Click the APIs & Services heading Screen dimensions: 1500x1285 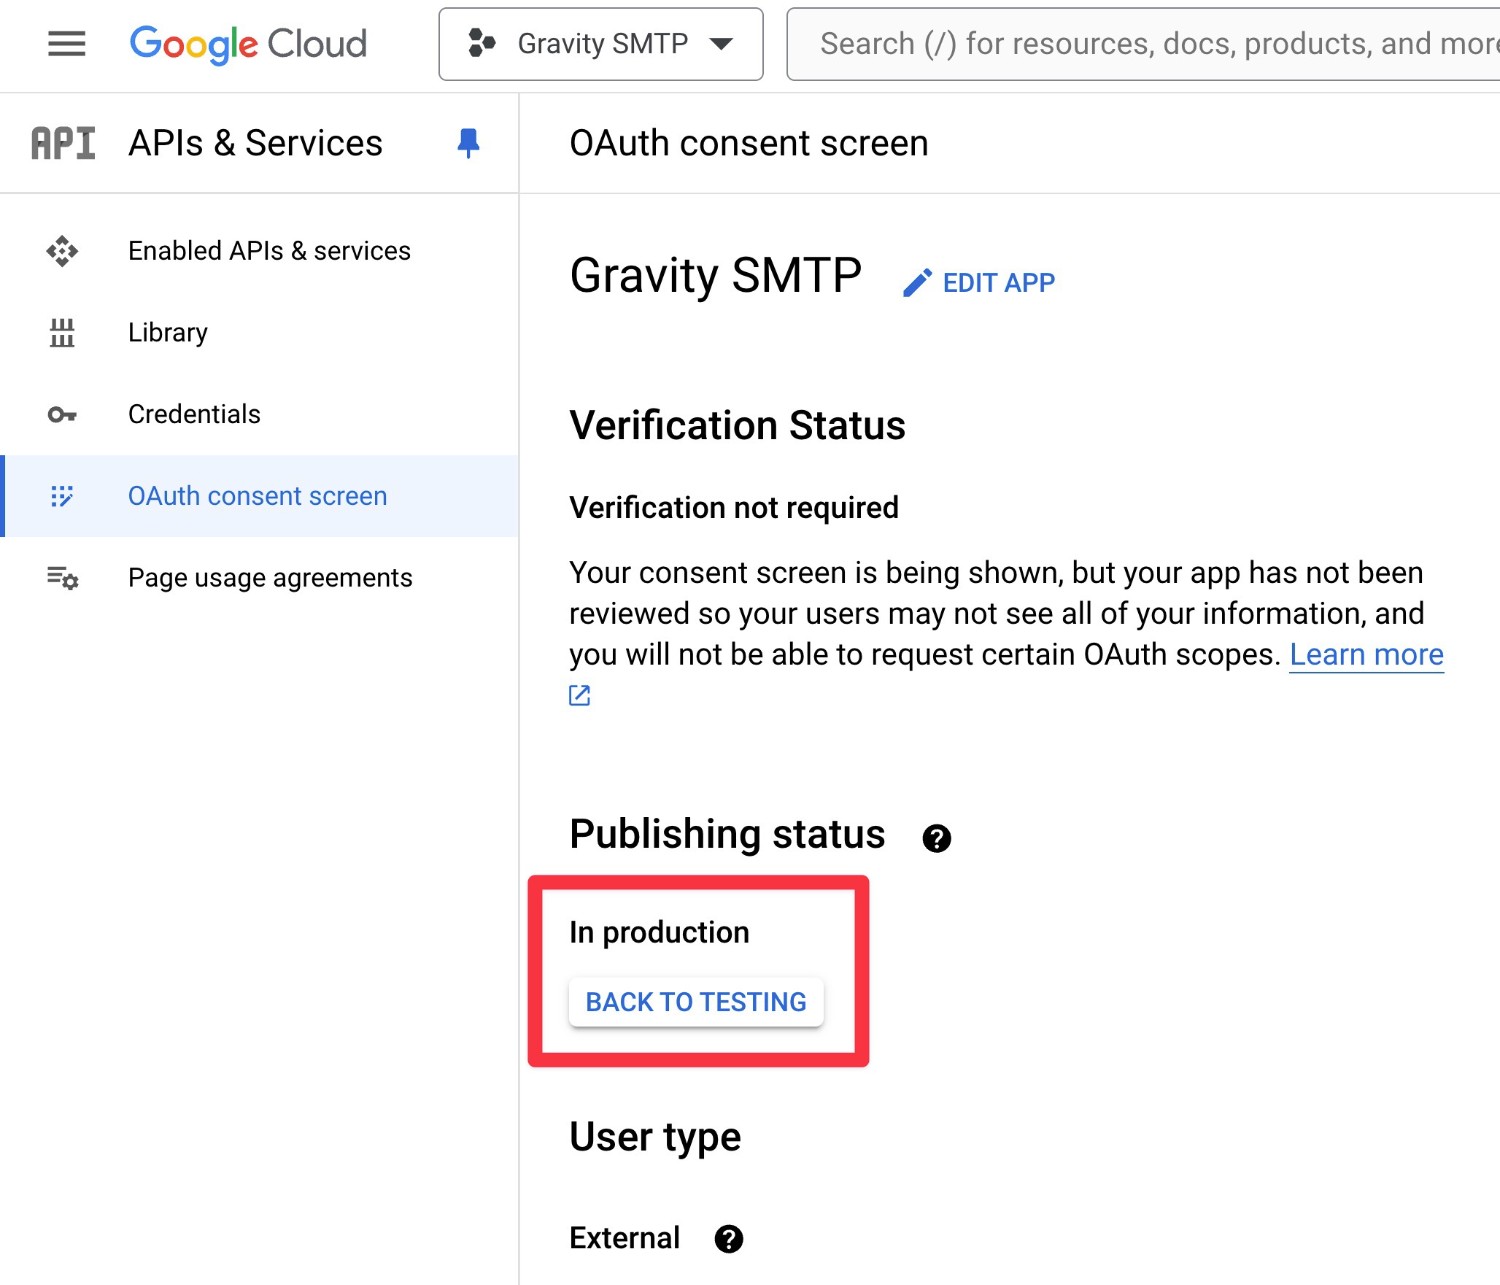coord(256,143)
